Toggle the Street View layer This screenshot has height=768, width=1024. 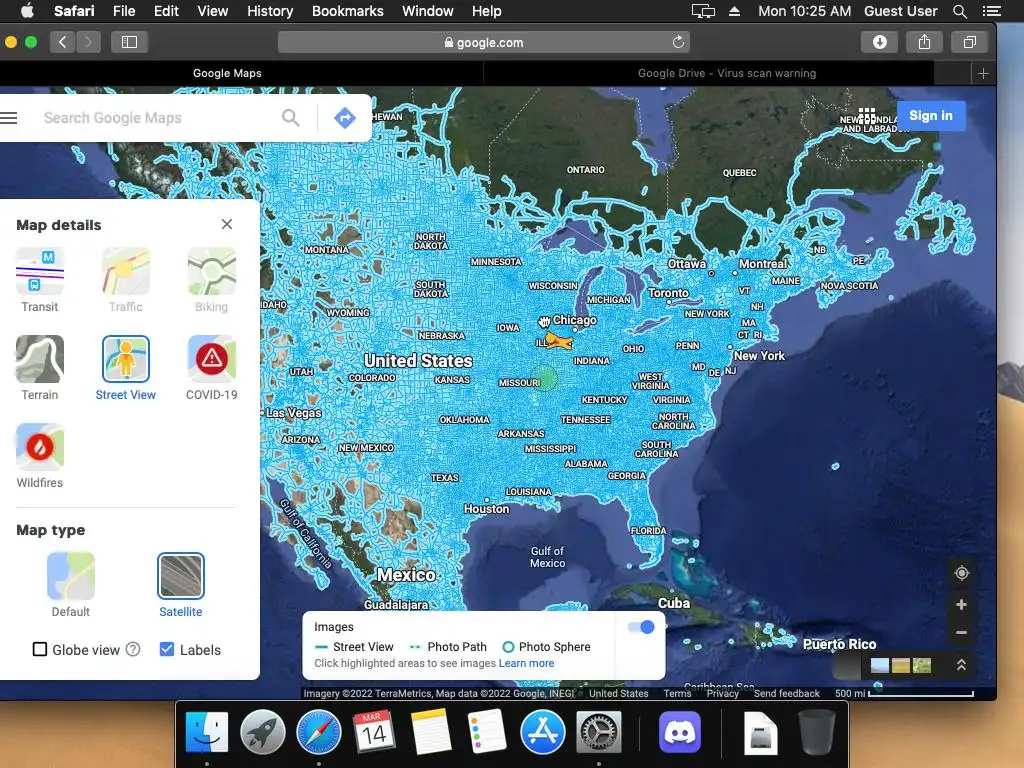click(125, 368)
